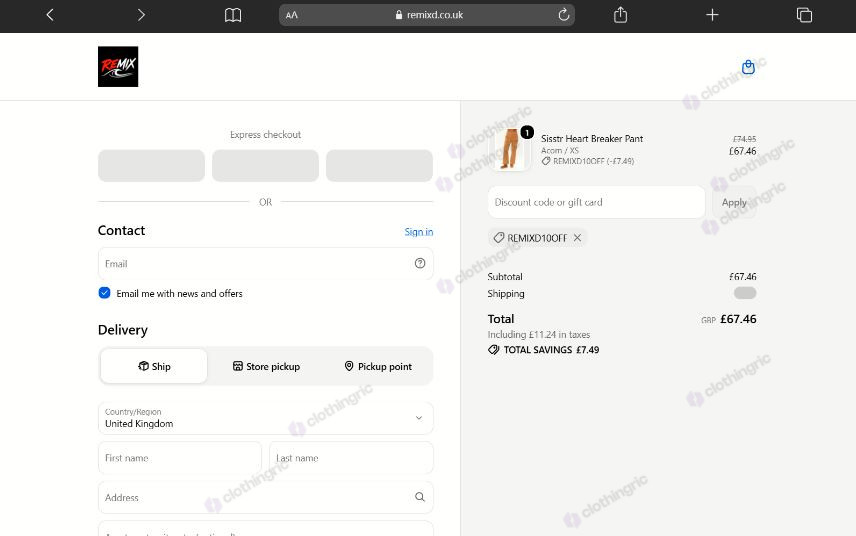The width and height of the screenshot is (856, 536).
Task: Click the middle express checkout button
Action: pyautogui.click(x=265, y=165)
